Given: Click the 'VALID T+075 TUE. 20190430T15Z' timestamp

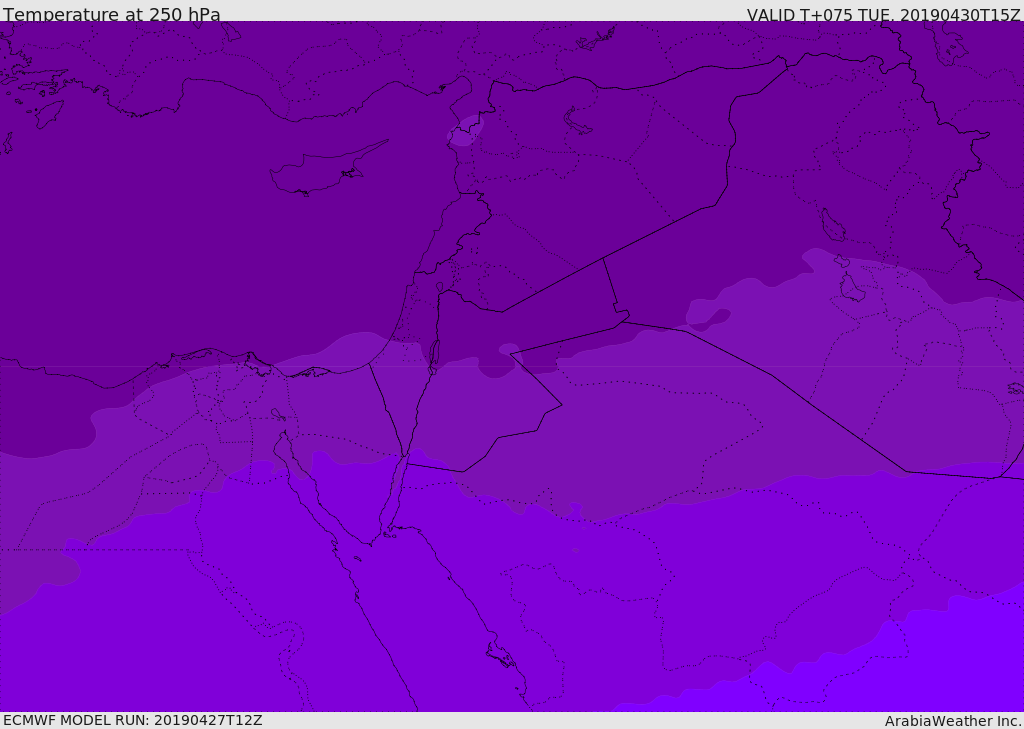Looking at the screenshot, I should [x=884, y=15].
